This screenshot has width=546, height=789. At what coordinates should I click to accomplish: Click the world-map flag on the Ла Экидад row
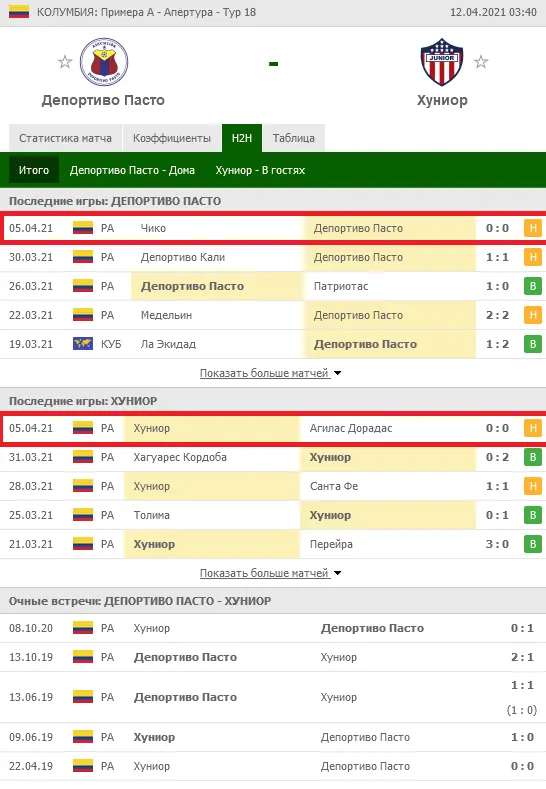point(83,344)
